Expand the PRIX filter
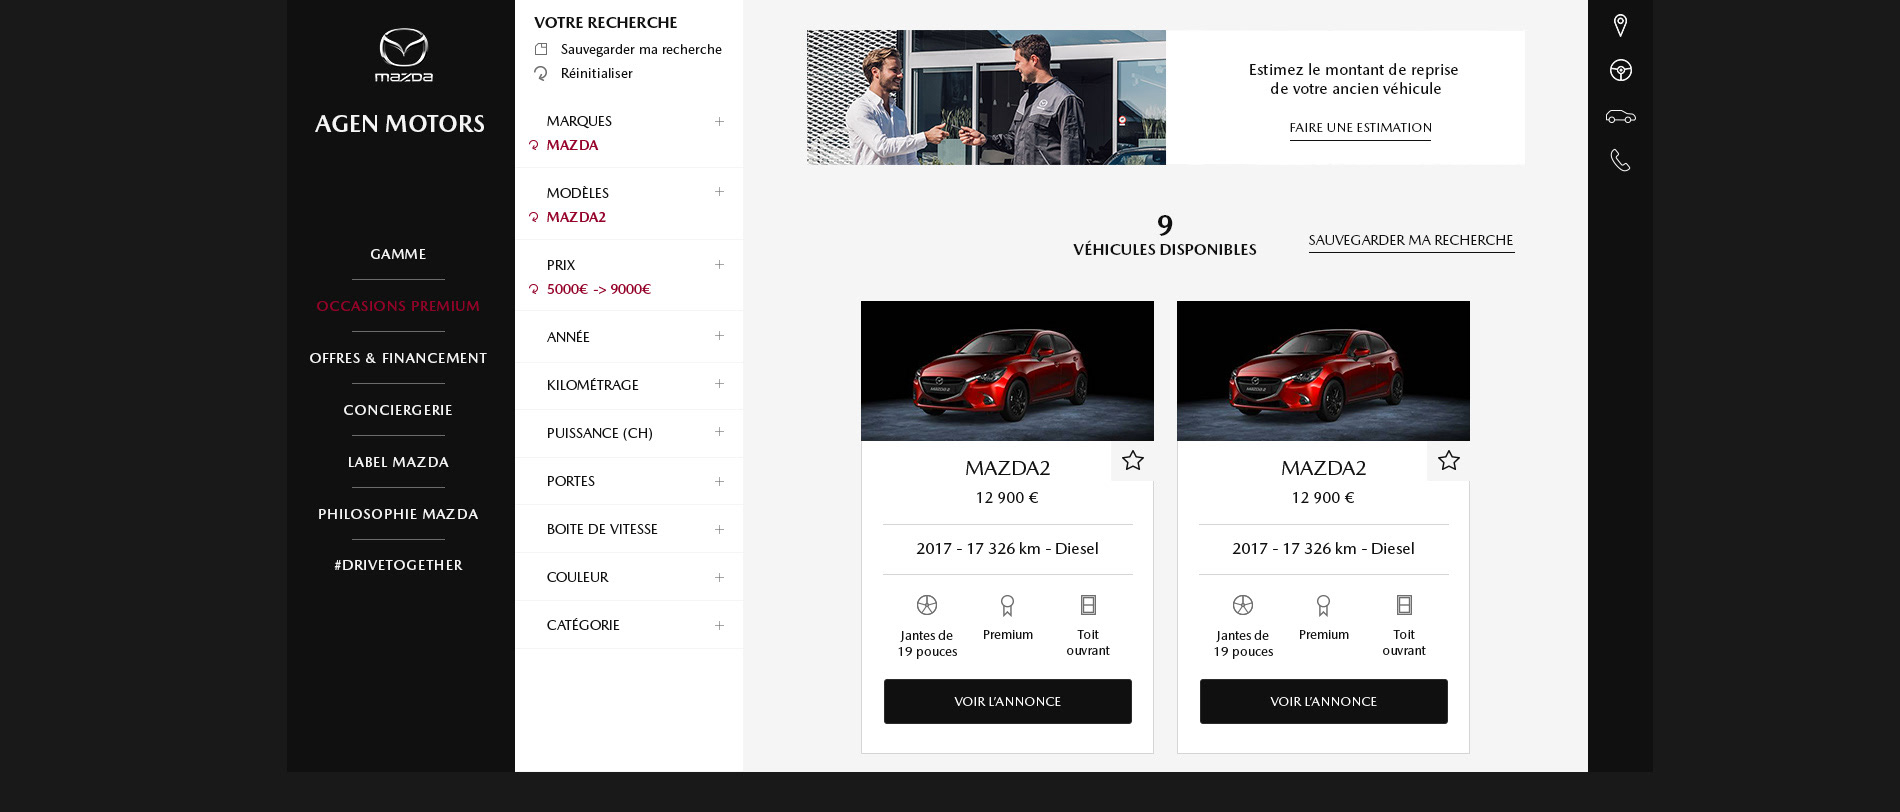Screen dimensions: 1900x812 point(719,265)
